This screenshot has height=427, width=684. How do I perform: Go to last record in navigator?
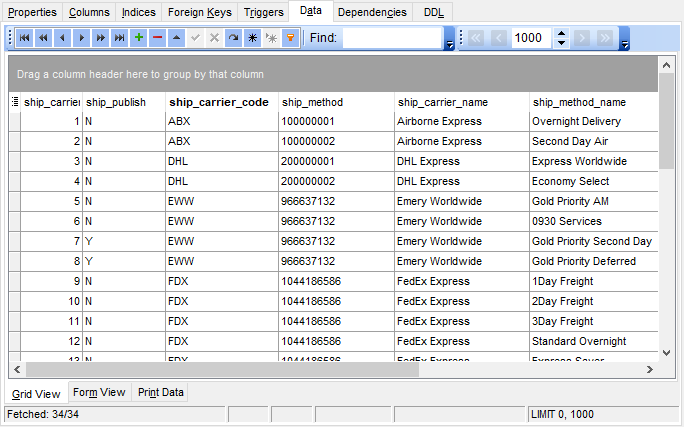pos(120,38)
